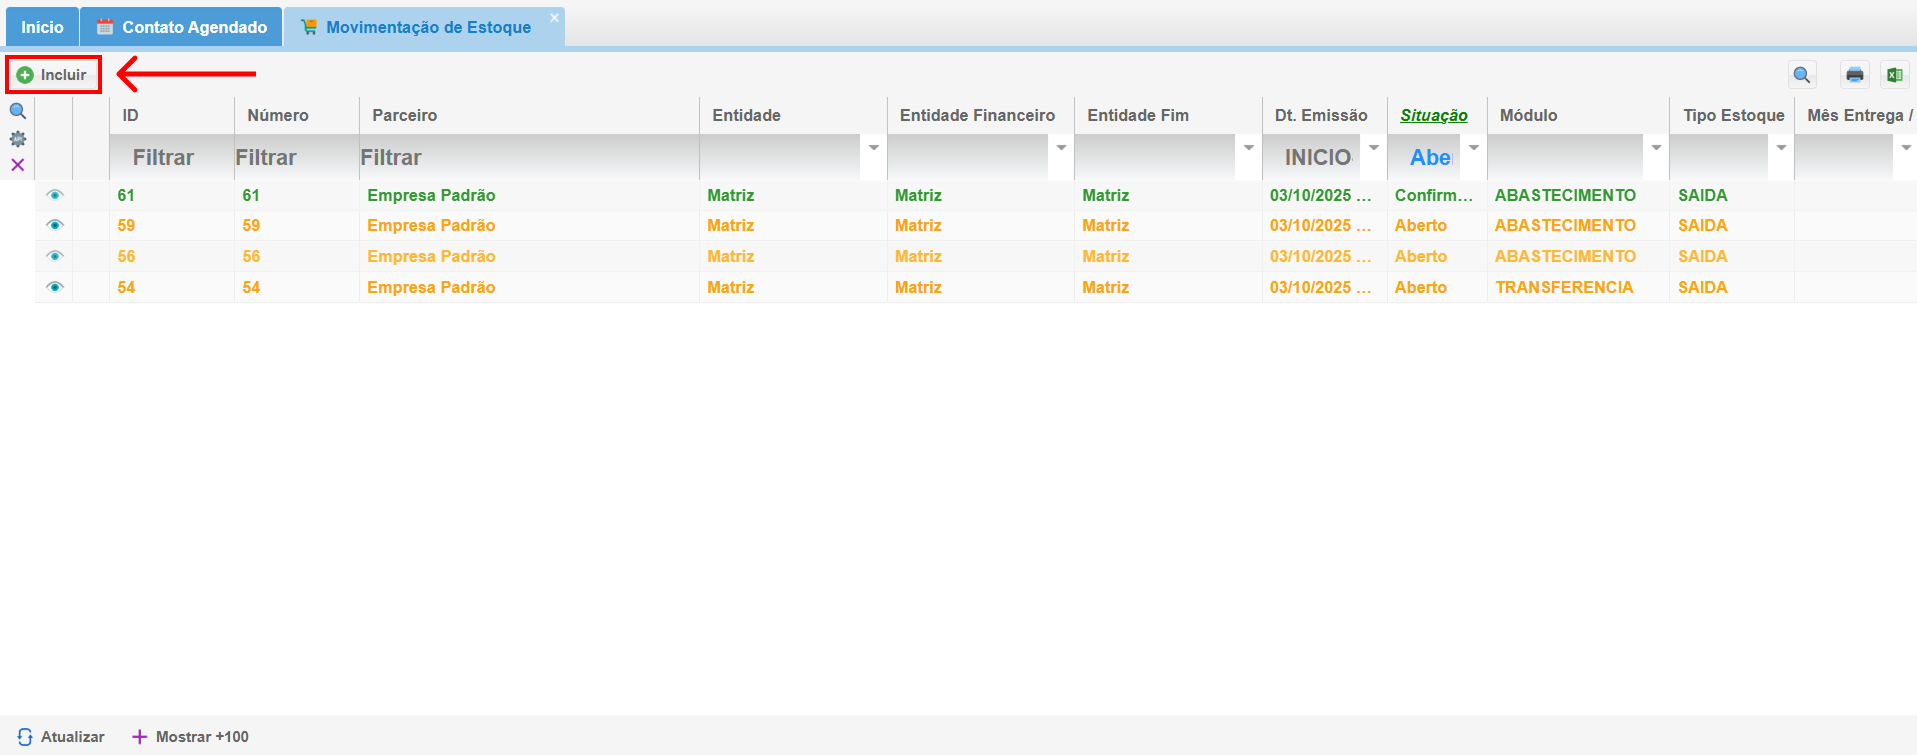Export the list using the Excel icon
The image size is (1917, 755).
coord(1894,75)
